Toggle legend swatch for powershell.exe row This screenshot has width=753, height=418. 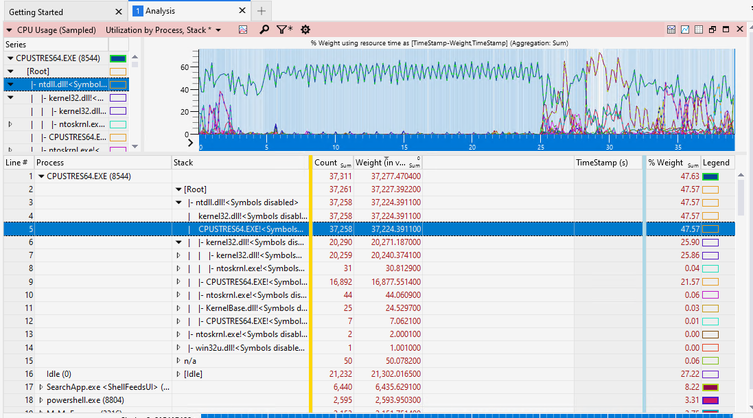710,400
